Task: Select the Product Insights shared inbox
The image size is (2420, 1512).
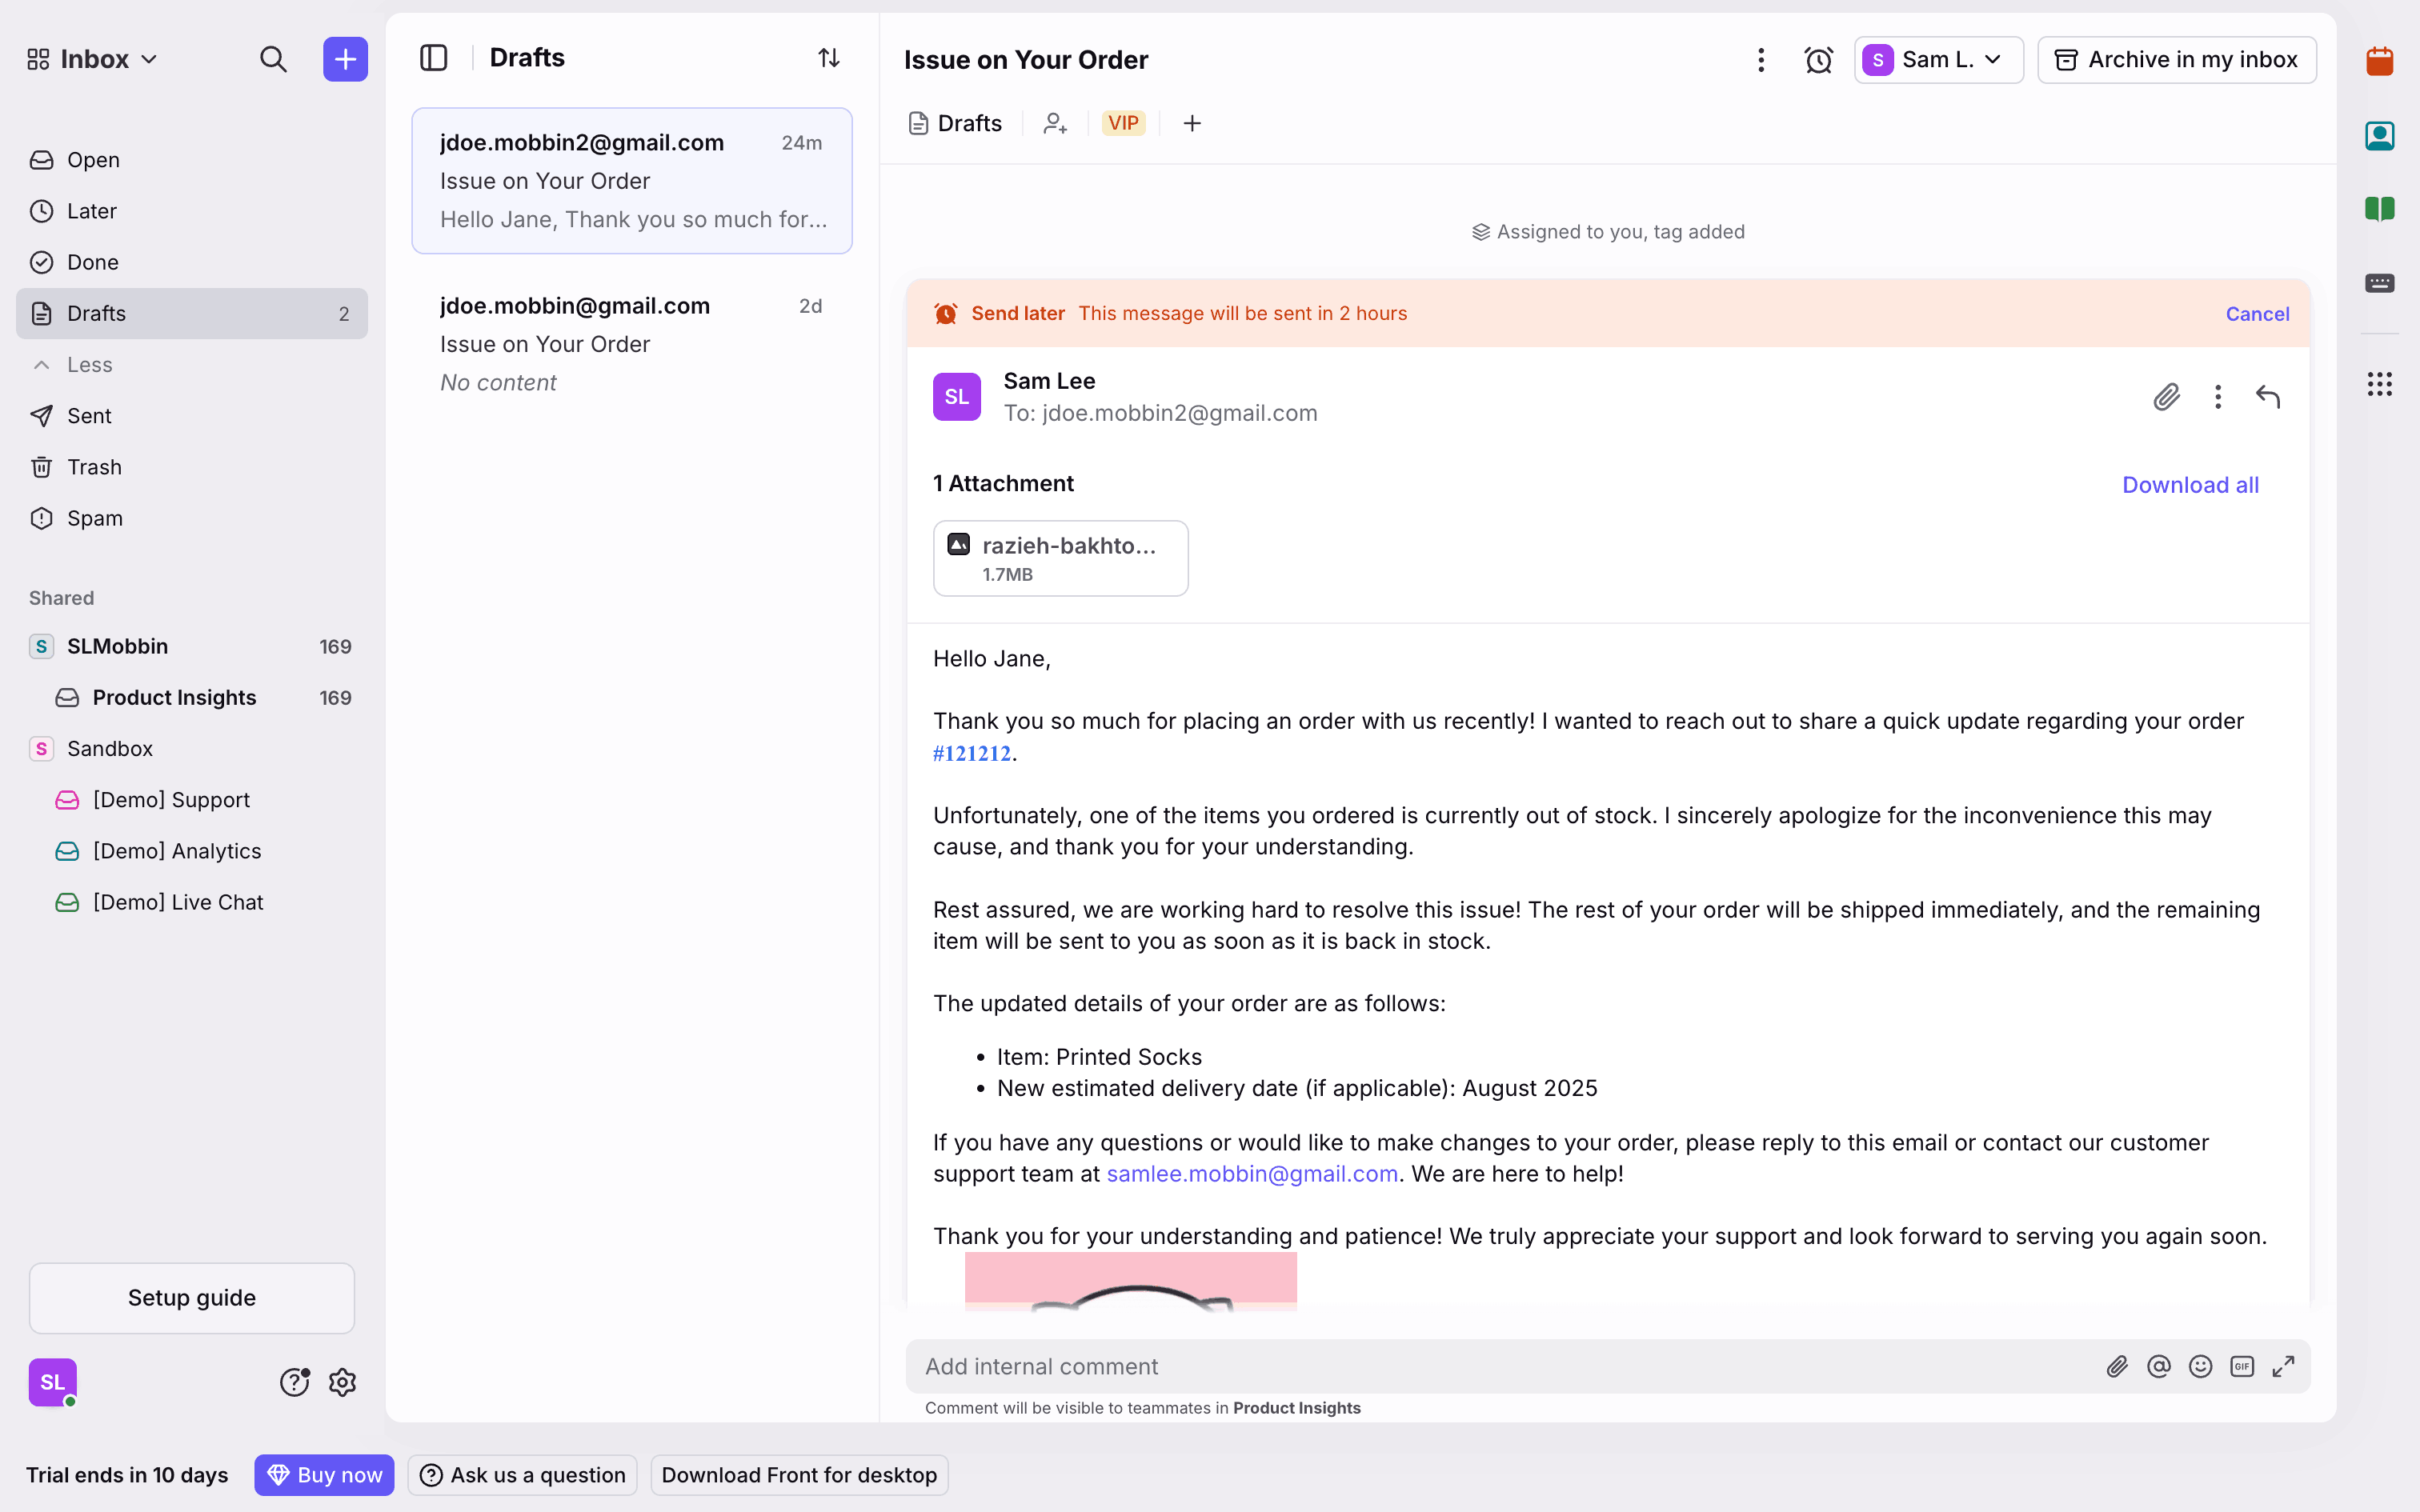Action: tap(174, 697)
